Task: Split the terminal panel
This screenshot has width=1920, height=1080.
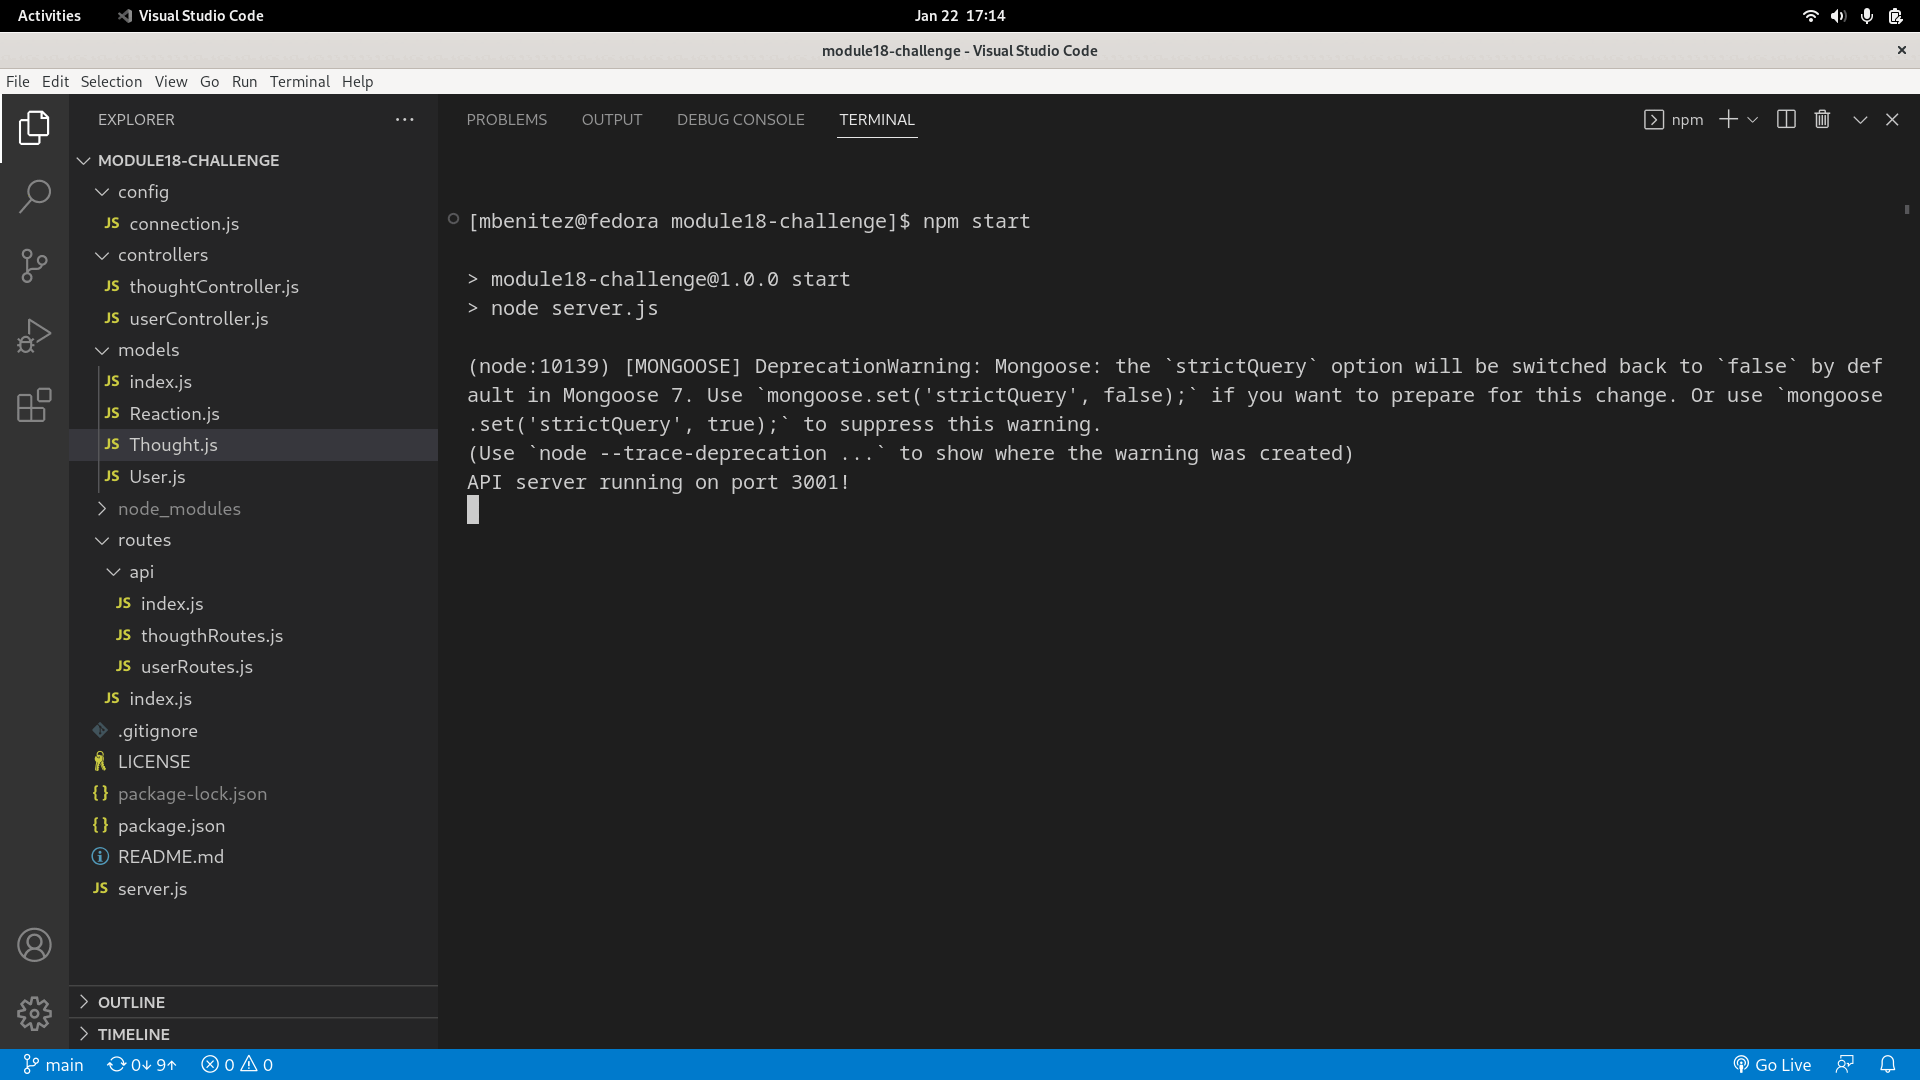Action: (1786, 119)
